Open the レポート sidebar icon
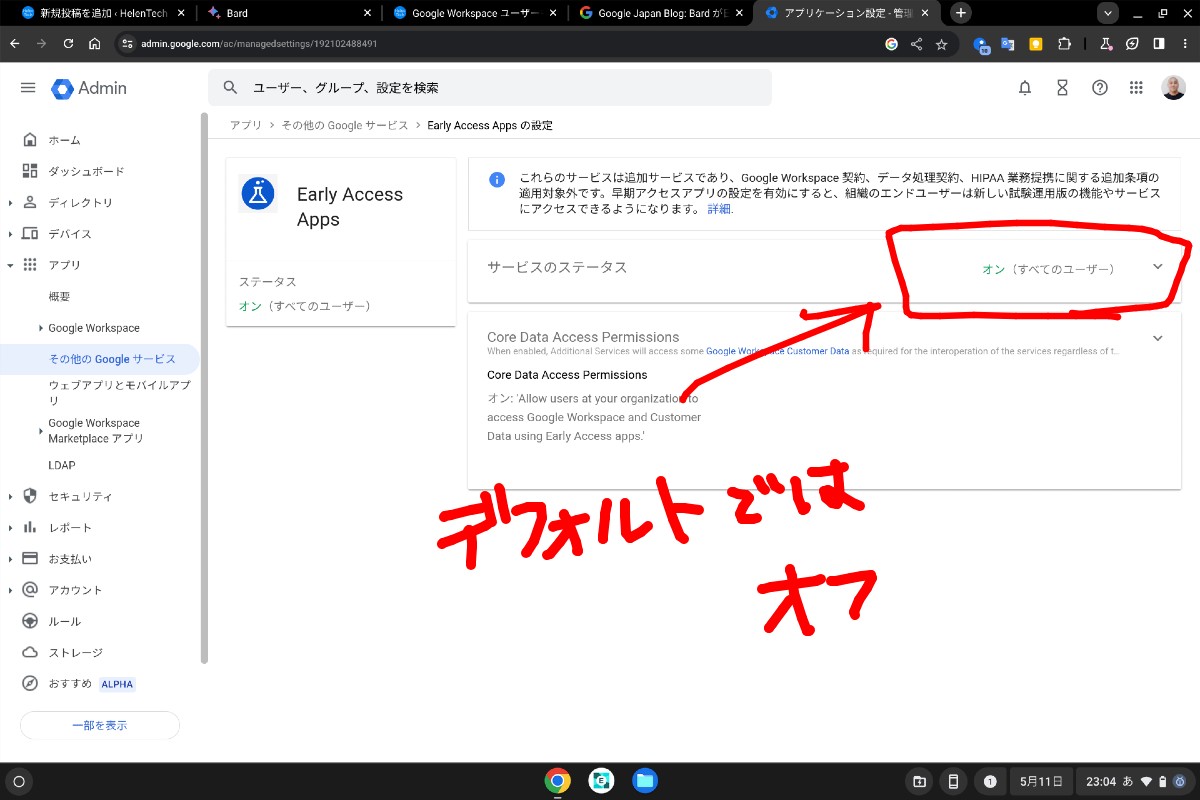Screen dimensions: 1200x800 [30, 527]
